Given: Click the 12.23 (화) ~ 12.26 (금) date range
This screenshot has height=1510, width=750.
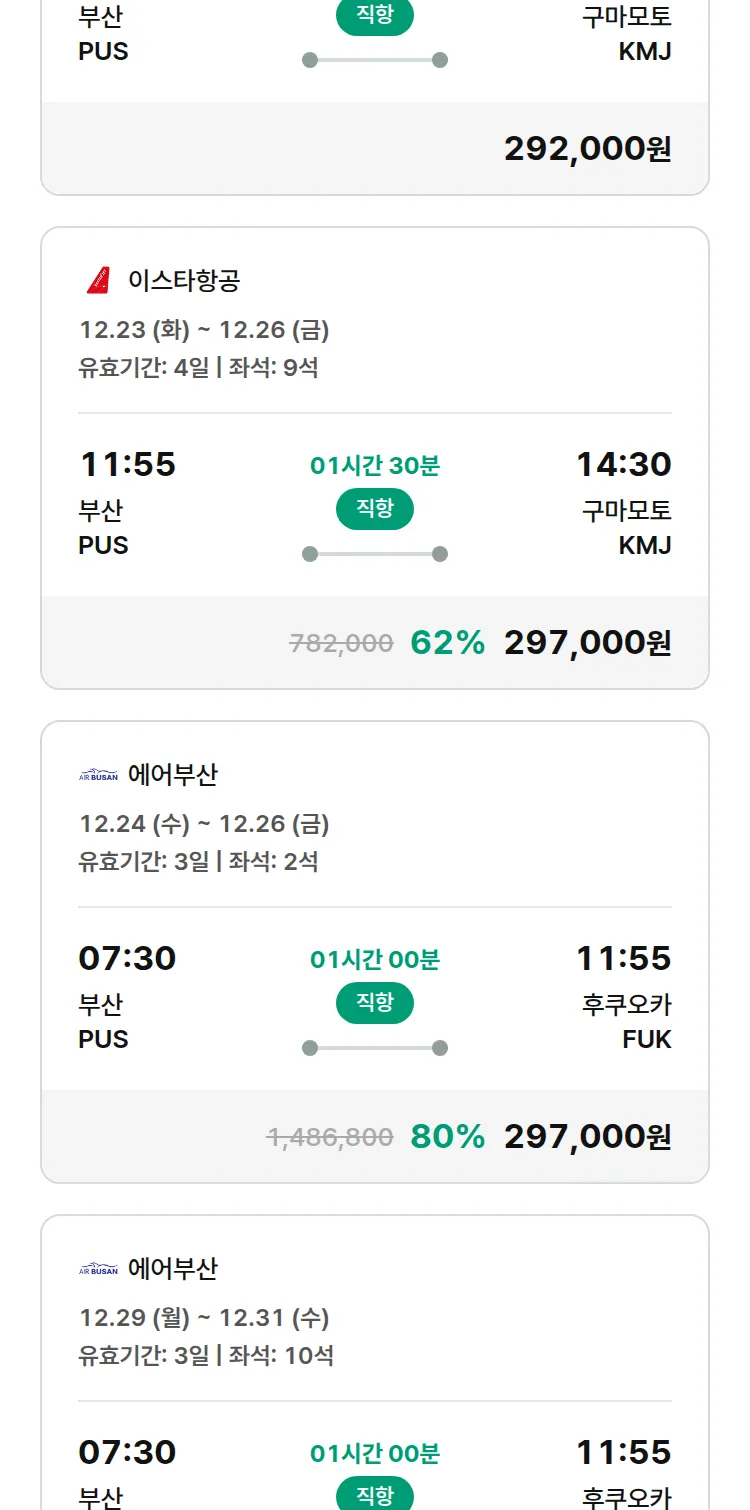Looking at the screenshot, I should click(x=204, y=330).
